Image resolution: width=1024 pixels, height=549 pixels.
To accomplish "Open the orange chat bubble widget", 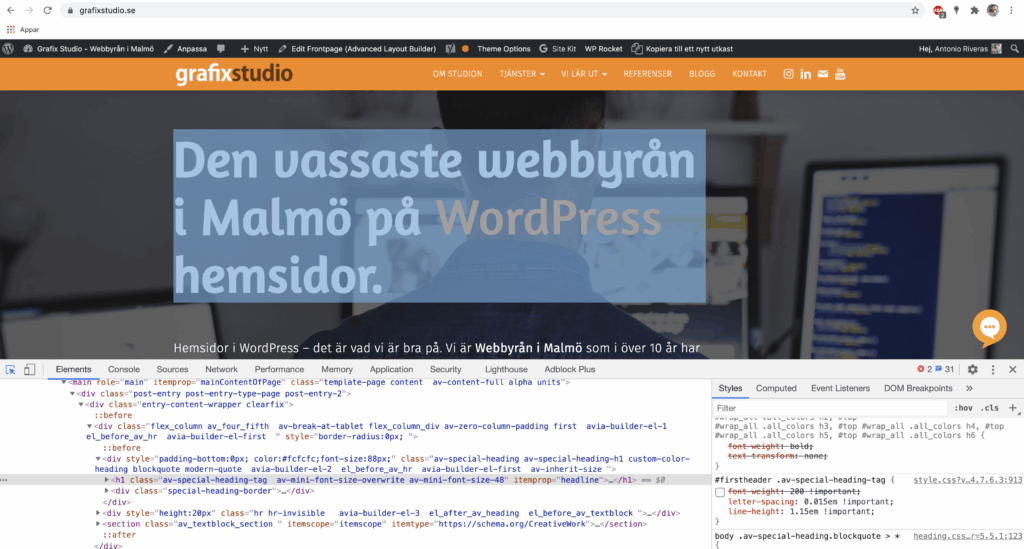I will coord(989,327).
